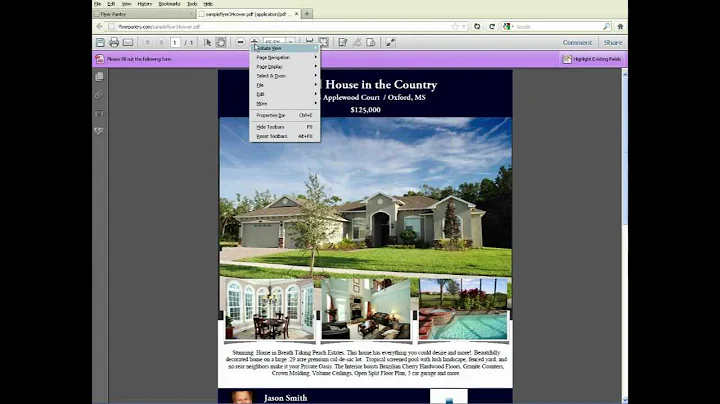Toggle the Properties Bar menu entry

coord(285,115)
